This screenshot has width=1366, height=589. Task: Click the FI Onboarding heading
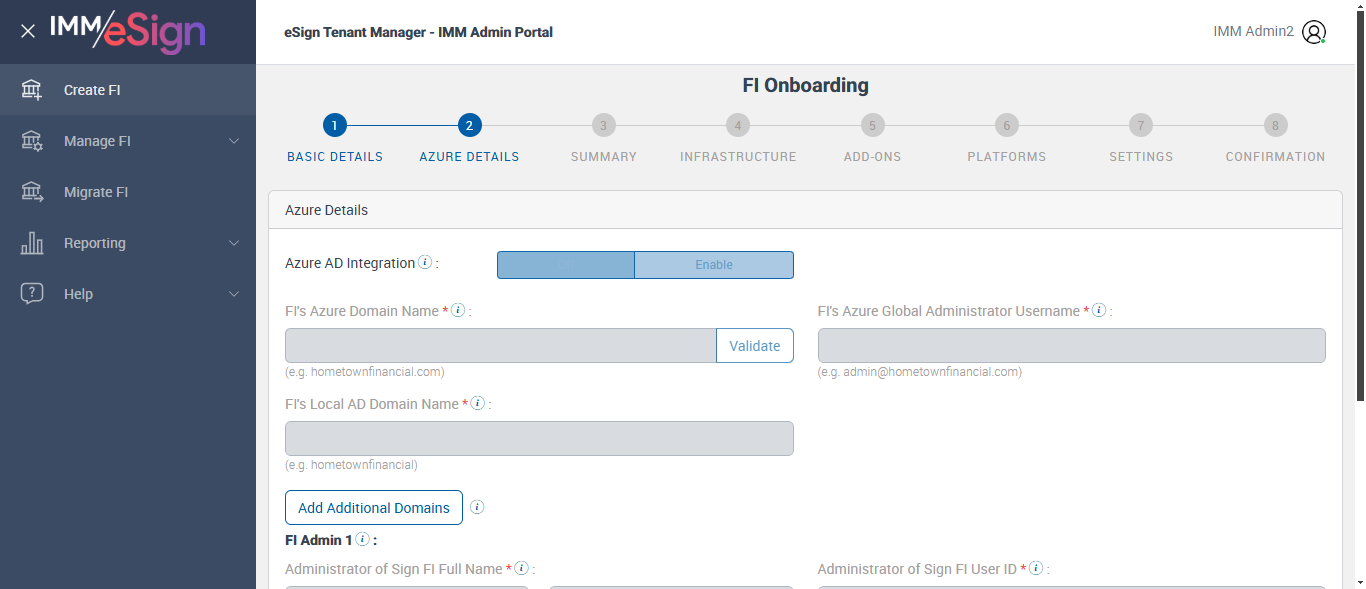click(x=805, y=86)
